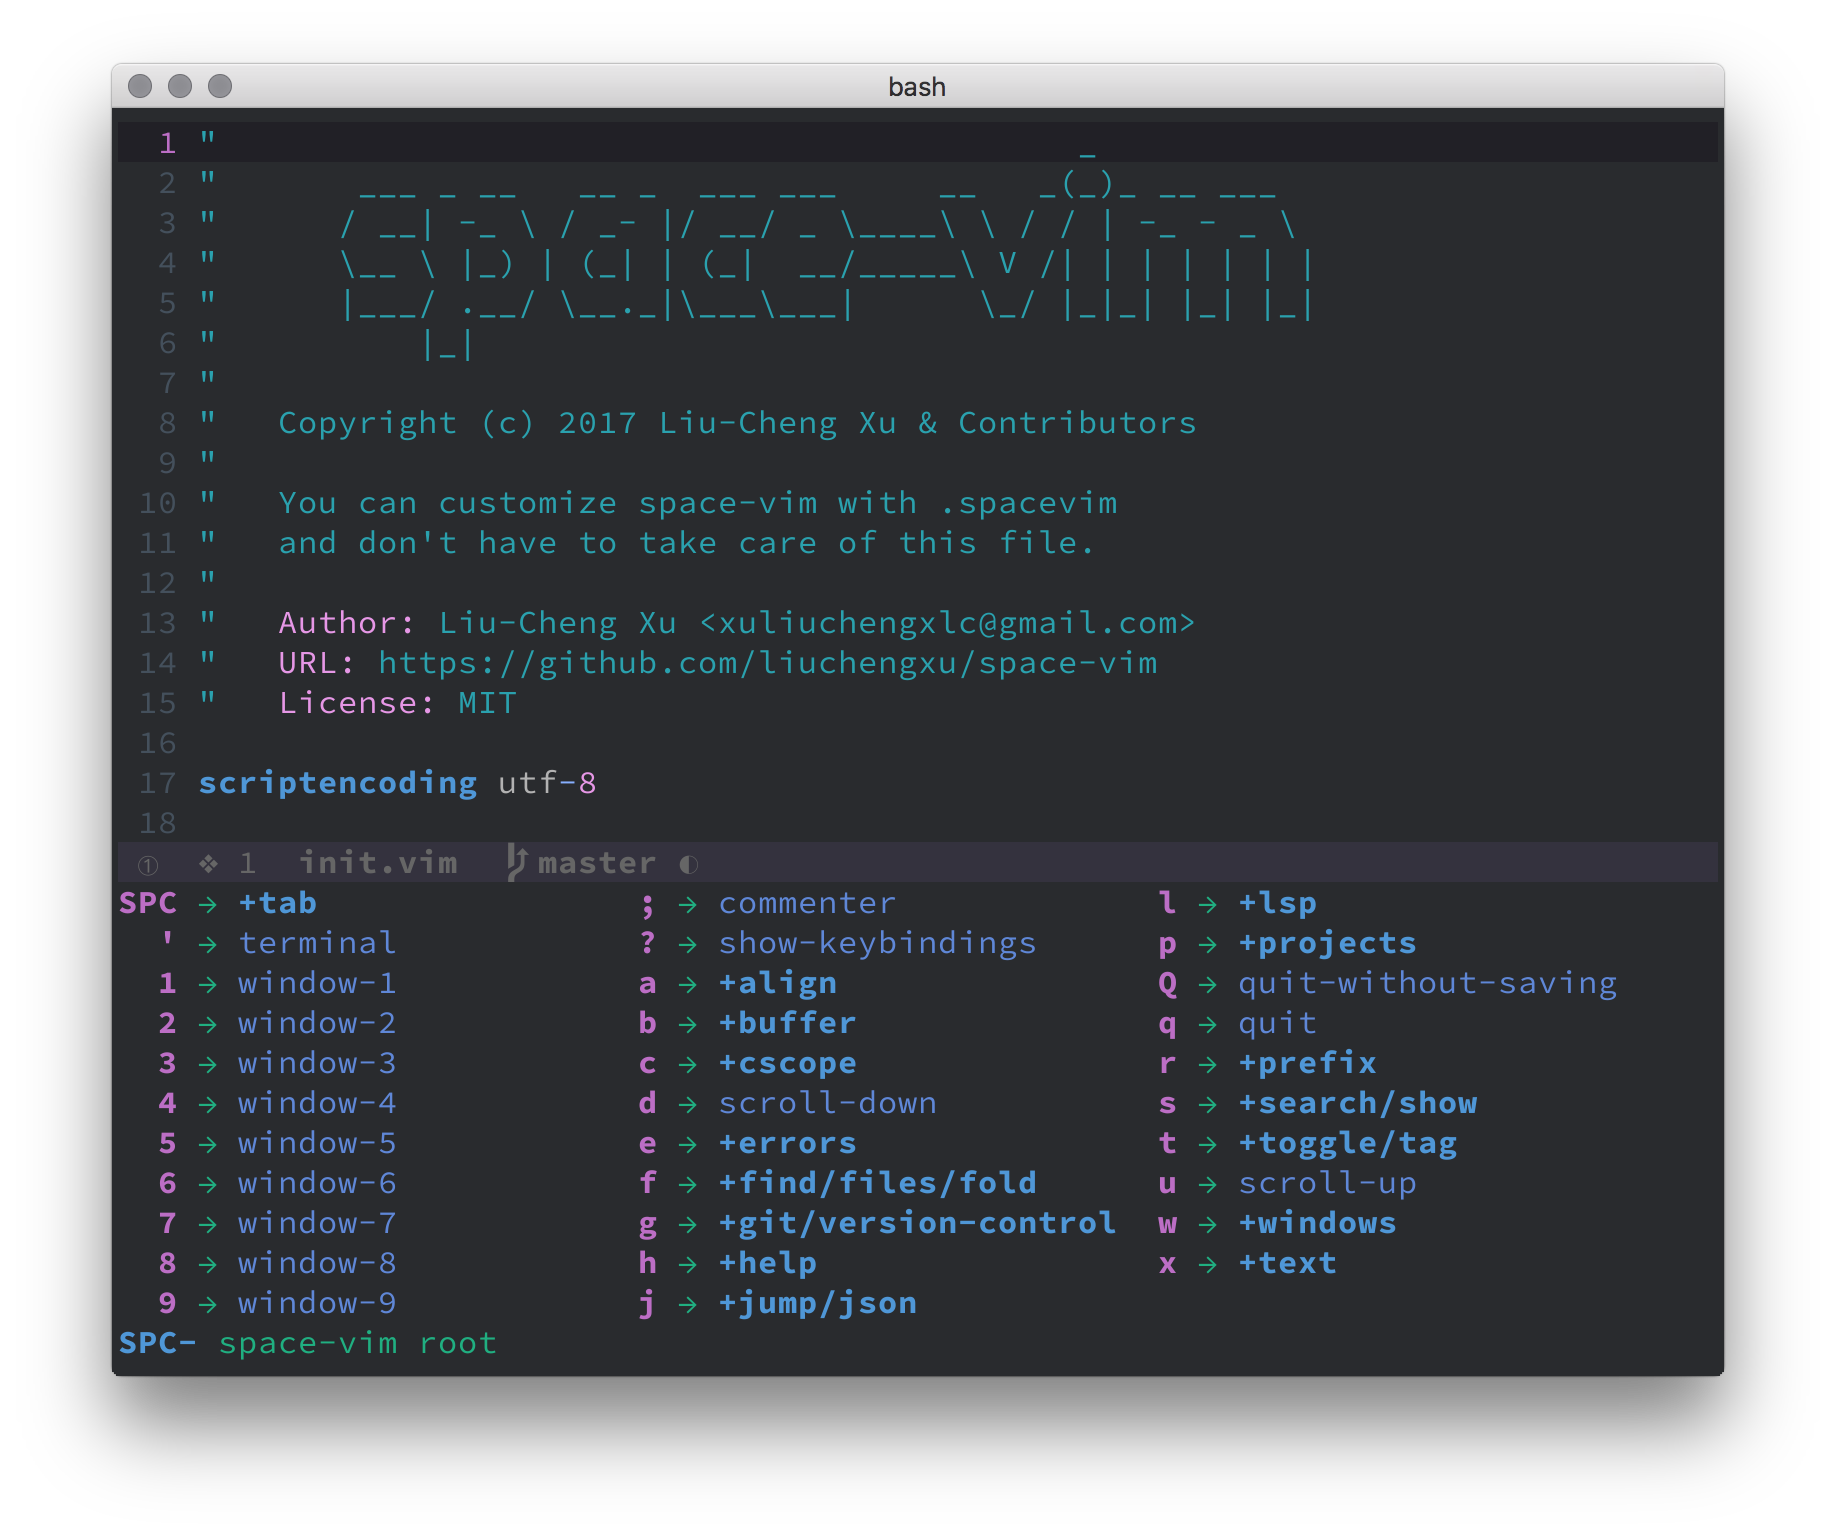This screenshot has width=1836, height=1536.
Task: Open the space-vim GitHub URL
Action: [x=766, y=662]
